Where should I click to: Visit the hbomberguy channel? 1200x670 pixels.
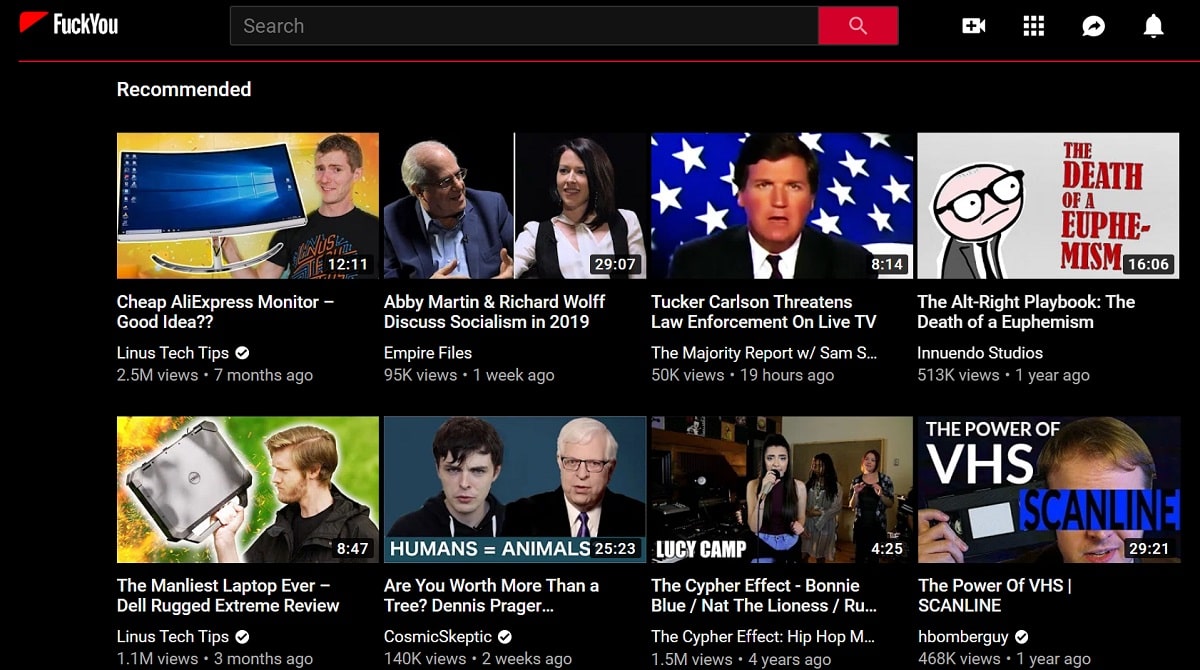click(x=963, y=637)
